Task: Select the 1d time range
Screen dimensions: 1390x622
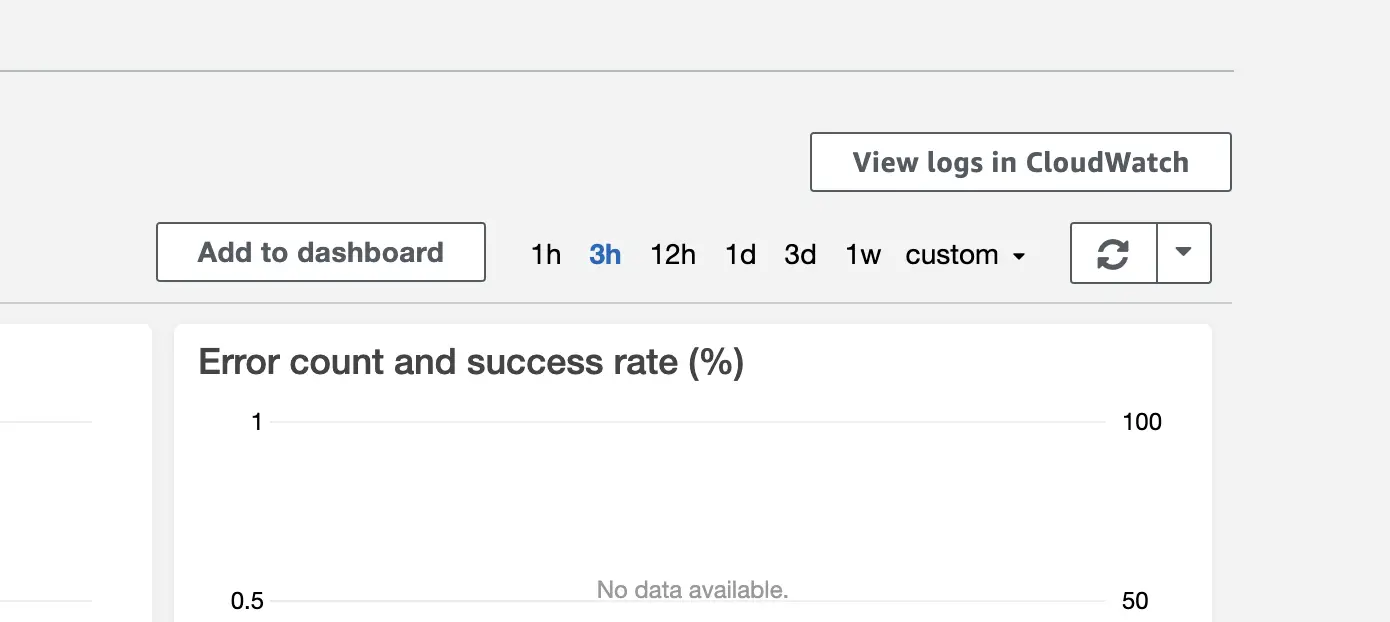Action: (x=740, y=254)
